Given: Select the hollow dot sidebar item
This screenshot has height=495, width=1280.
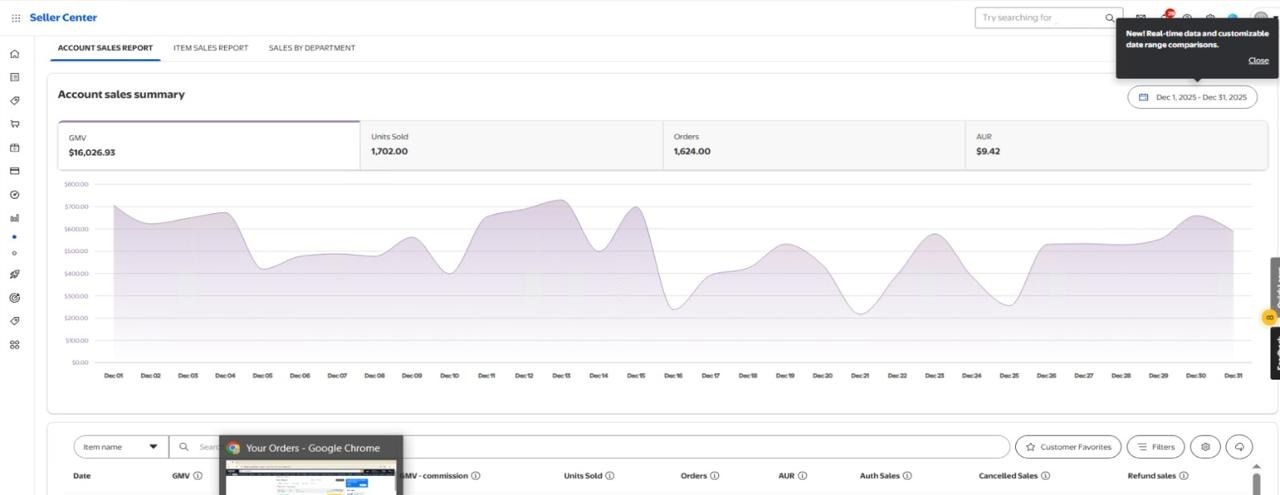Looking at the screenshot, I should pos(14,253).
